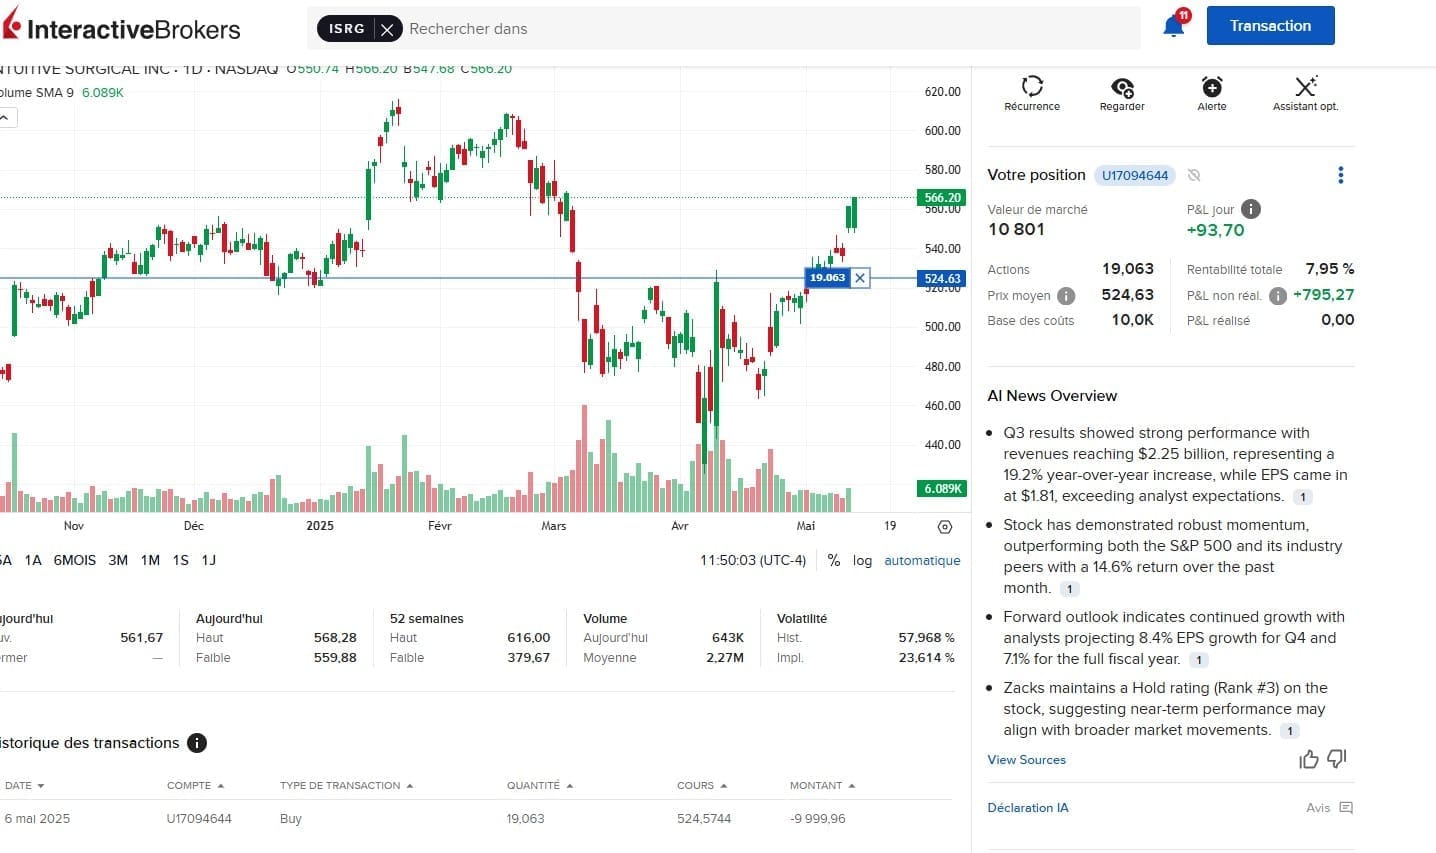Screen dimensions: 1436x853
Task: Click the Interactive Brokers logo
Action: [121, 27]
